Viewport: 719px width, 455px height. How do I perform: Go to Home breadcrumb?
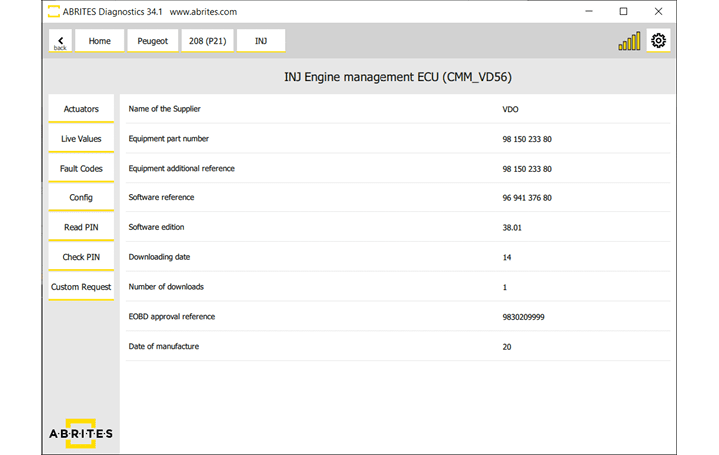(x=99, y=41)
